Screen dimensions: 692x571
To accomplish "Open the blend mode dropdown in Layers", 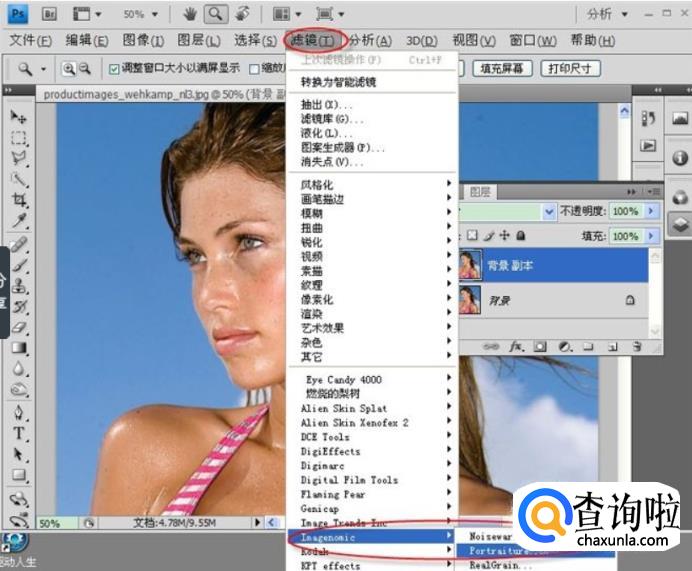I will 549,211.
